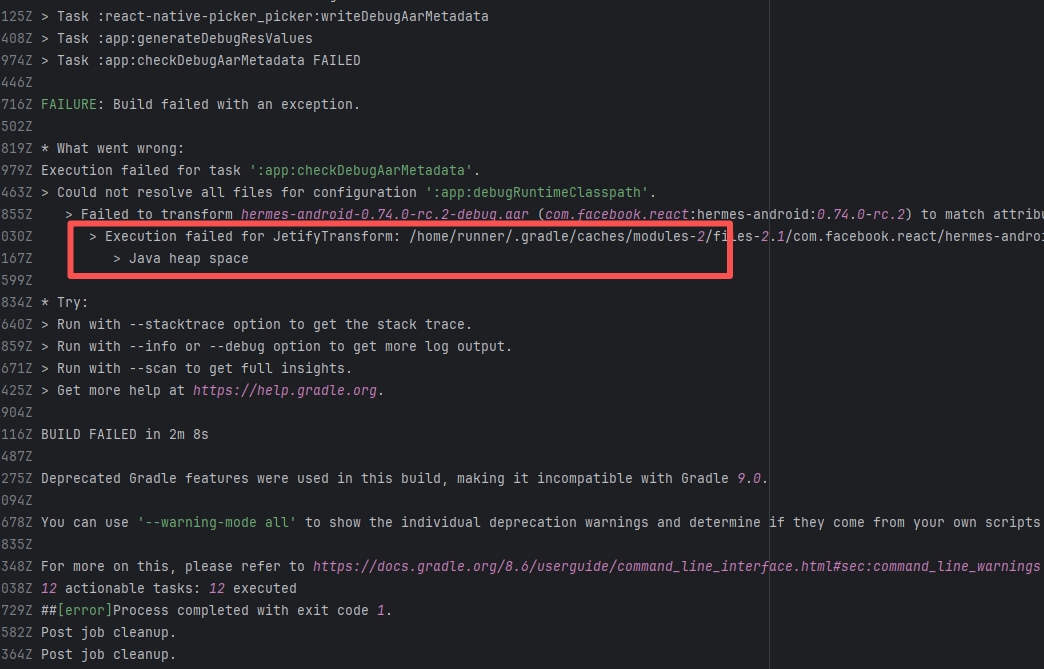This screenshot has height=669, width=1044.
Task: Select the 'Execution failed for JetifyTransform' line
Action: click(x=400, y=236)
